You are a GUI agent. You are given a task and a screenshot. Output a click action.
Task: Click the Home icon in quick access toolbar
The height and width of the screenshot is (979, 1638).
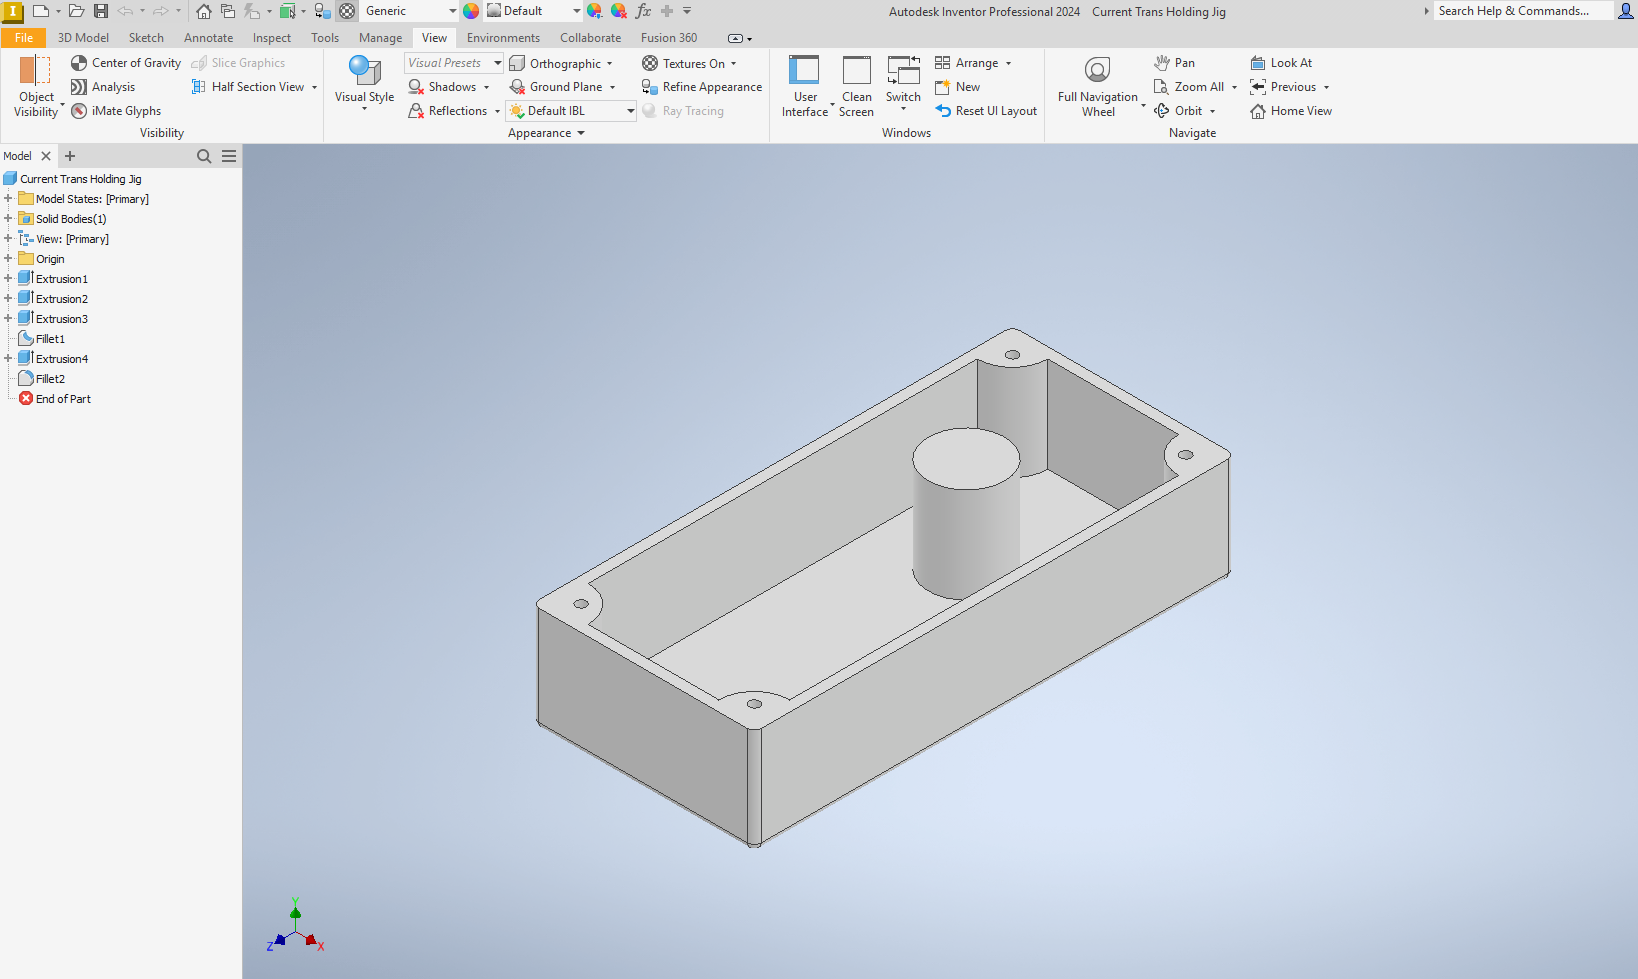pos(204,11)
